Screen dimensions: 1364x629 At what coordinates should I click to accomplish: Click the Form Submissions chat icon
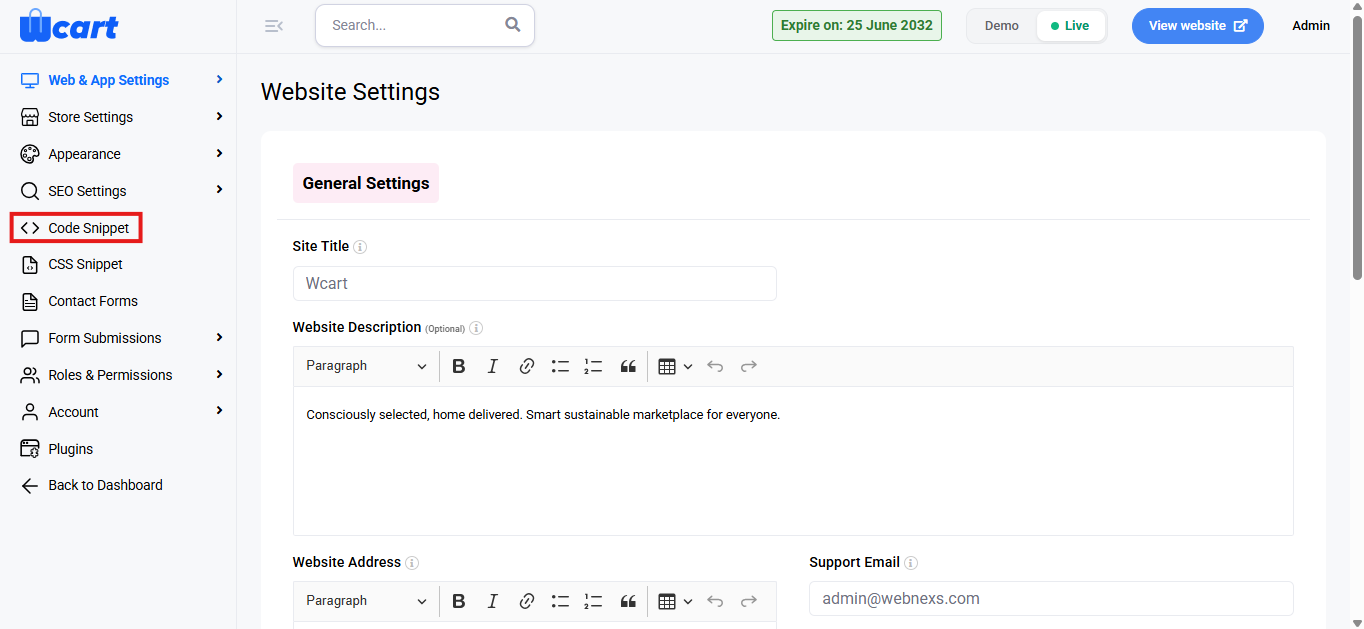(30, 338)
